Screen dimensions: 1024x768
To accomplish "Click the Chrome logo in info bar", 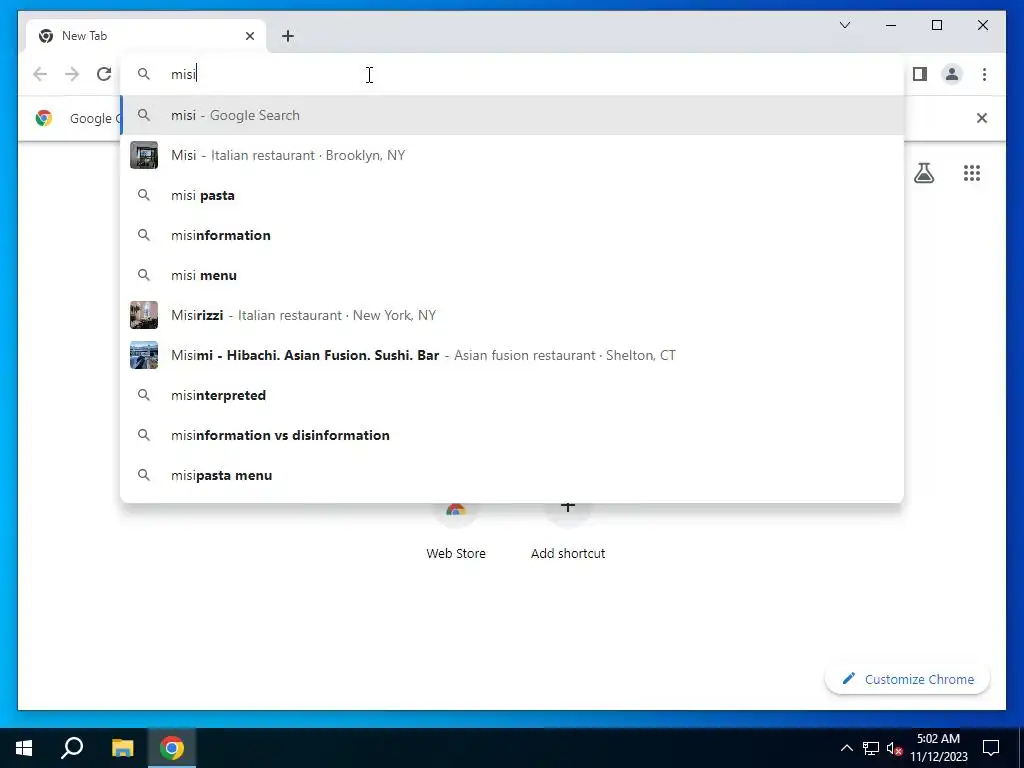I will [x=44, y=118].
